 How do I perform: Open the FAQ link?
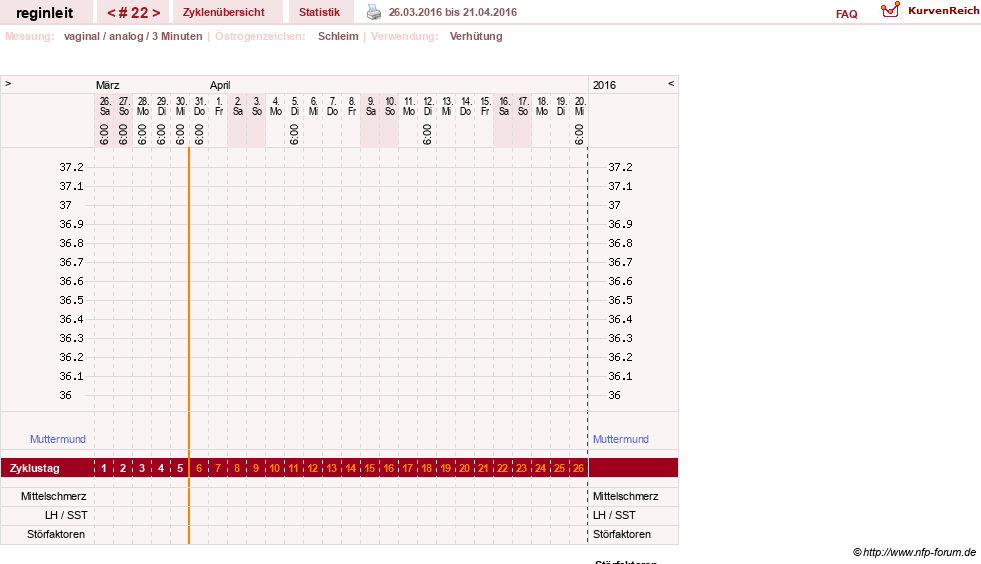(x=846, y=14)
